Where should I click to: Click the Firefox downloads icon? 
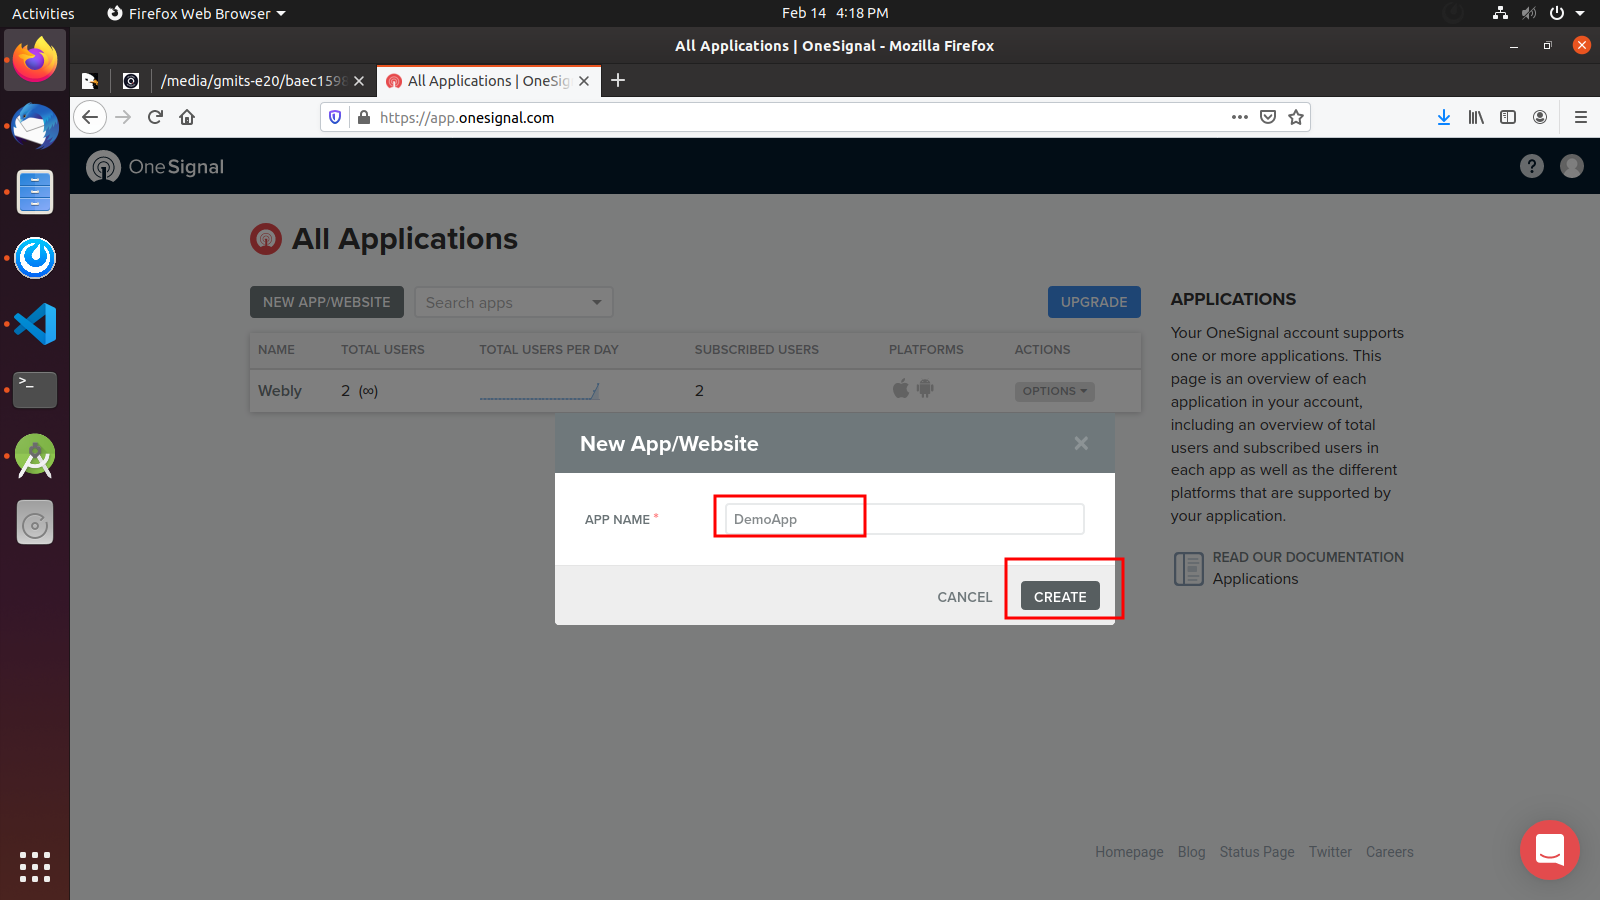coord(1443,117)
